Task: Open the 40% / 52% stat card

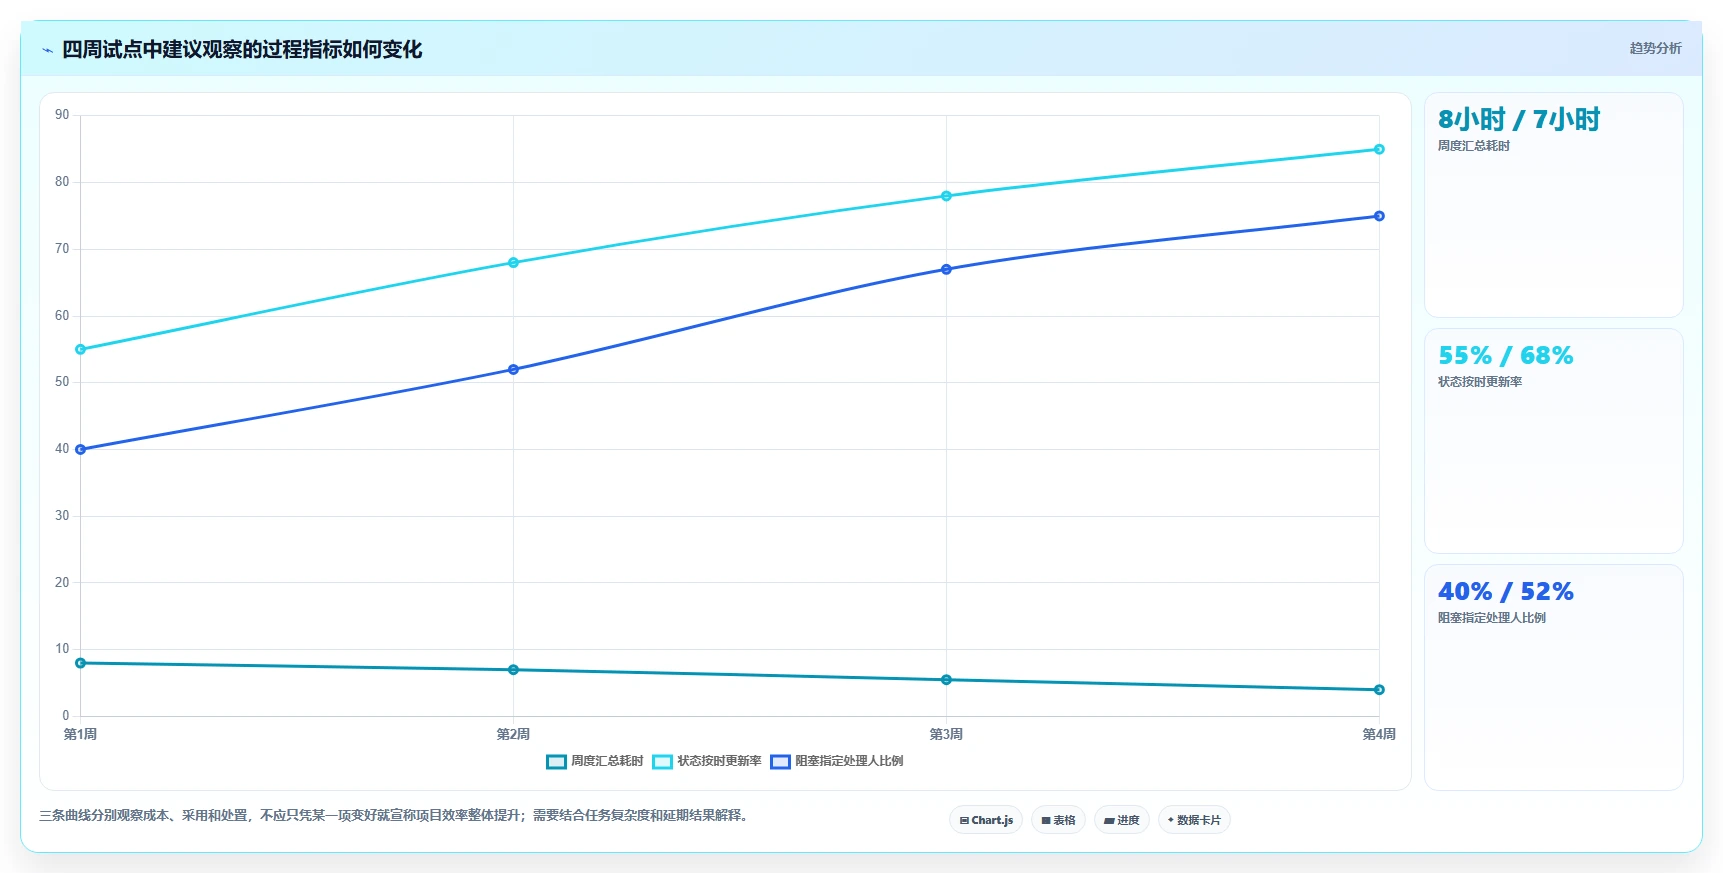Action: [1553, 677]
